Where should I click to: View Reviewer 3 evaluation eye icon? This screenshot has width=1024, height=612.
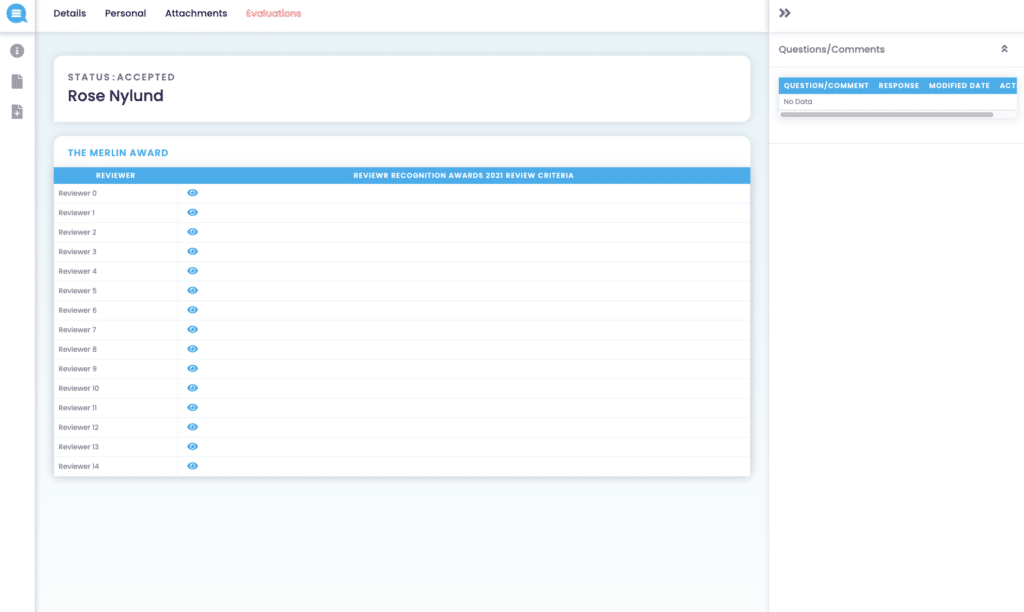coord(193,251)
